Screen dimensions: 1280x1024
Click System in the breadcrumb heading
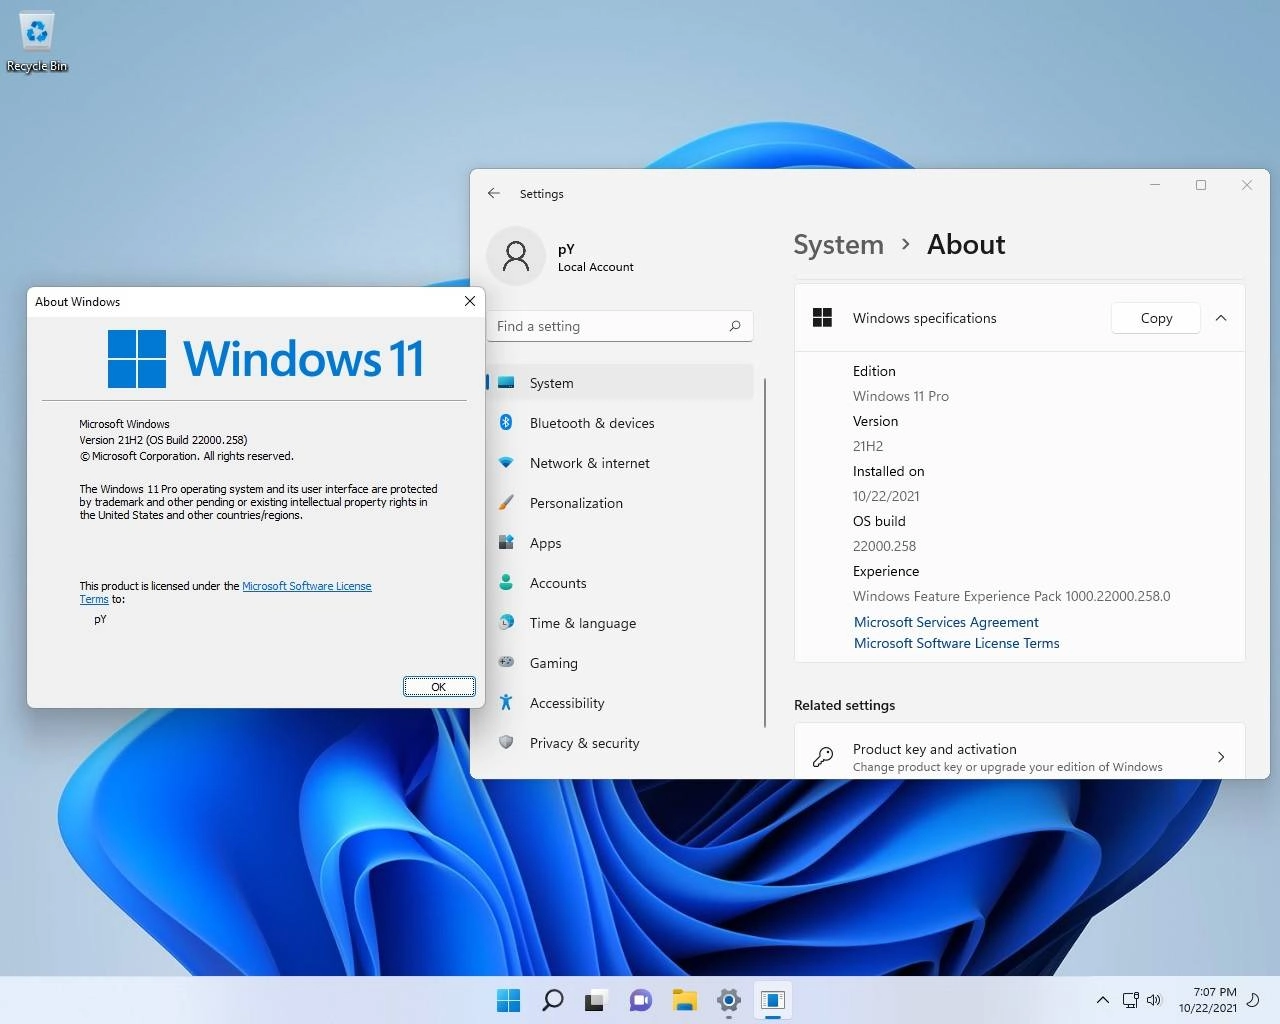tap(838, 245)
